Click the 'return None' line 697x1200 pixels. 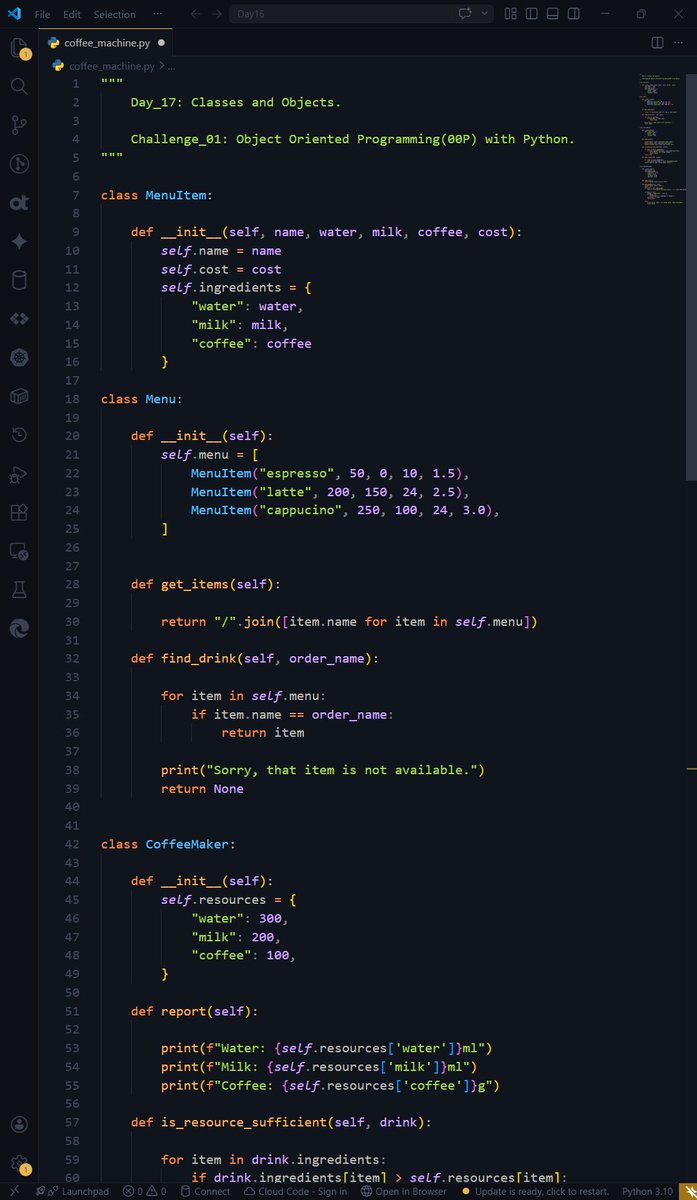tap(202, 788)
